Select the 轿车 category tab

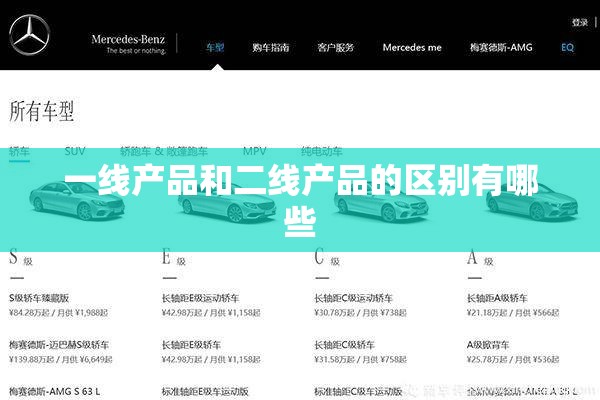pyautogui.click(x=19, y=152)
